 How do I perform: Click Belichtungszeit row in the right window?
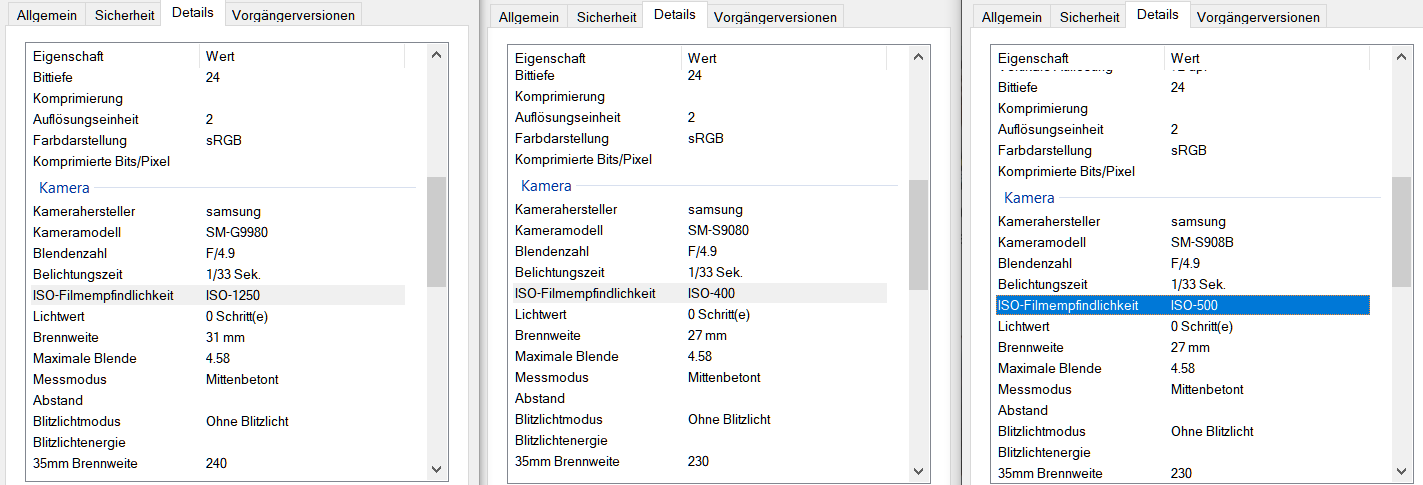pyautogui.click(x=1183, y=284)
